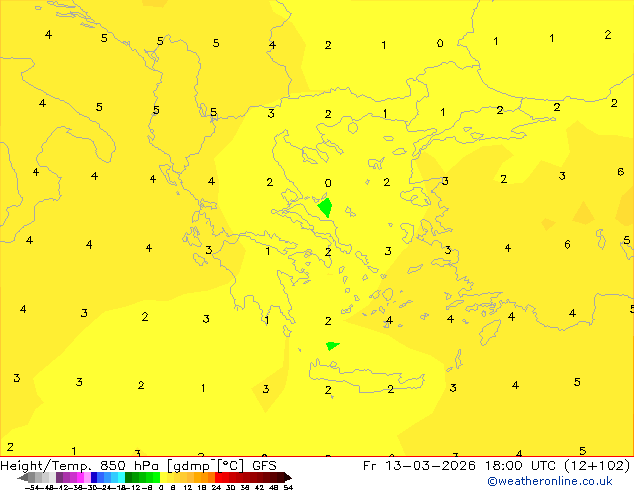Click the green patch near Euboea island
This screenshot has width=634, height=490.
click(x=325, y=208)
